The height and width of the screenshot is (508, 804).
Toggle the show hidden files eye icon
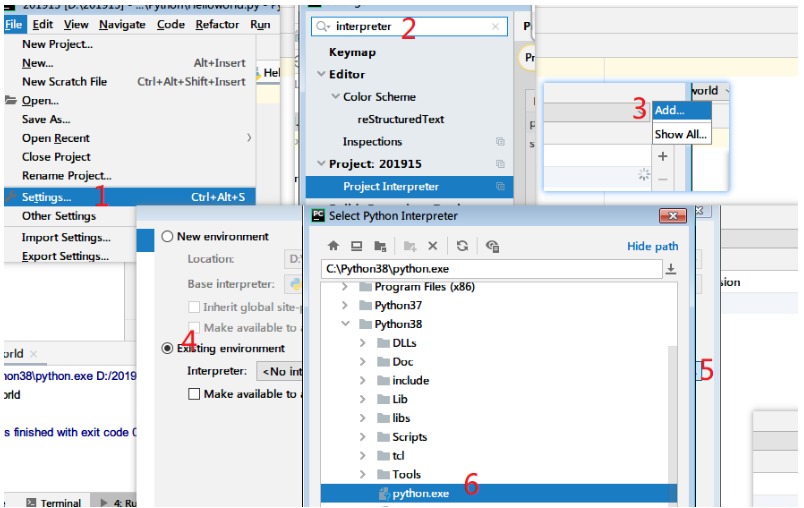tap(492, 247)
